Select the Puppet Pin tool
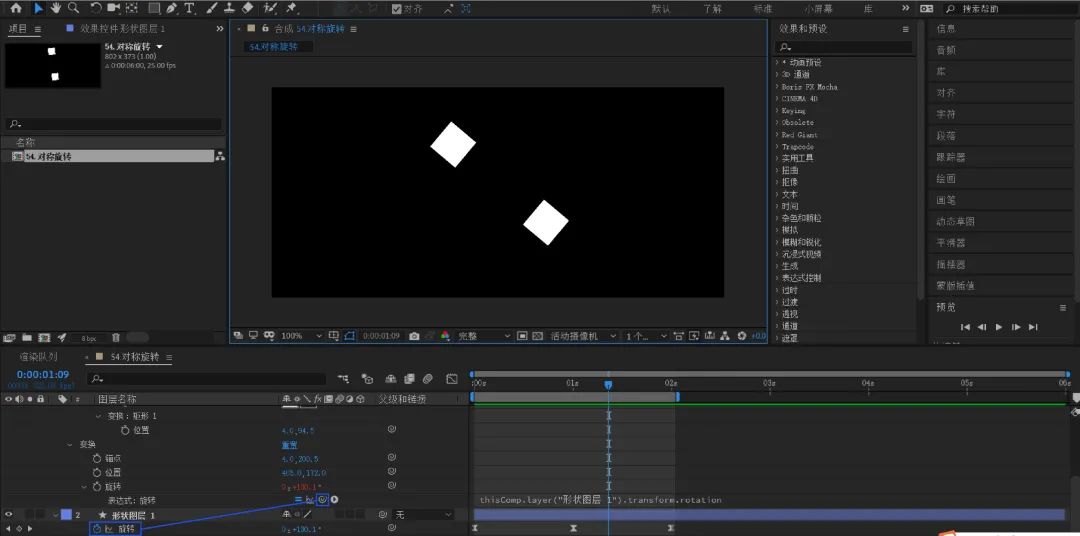 pos(291,8)
